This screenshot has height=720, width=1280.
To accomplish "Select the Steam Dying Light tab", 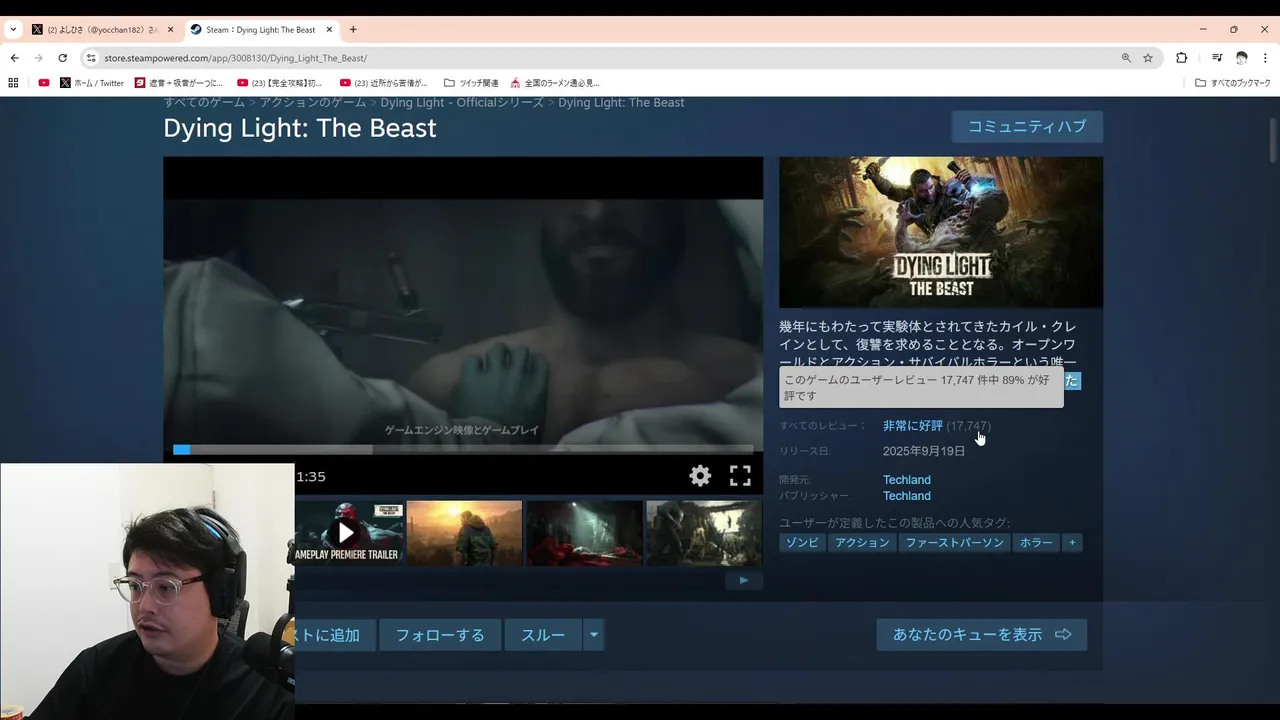I will [x=261, y=30].
